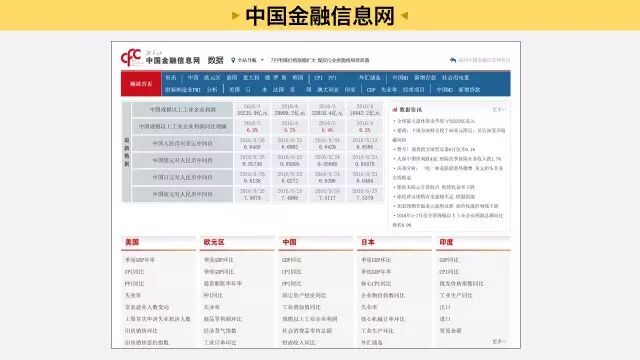
Task: Click 更多 in the 数据资讯 panel
Action: coord(499,109)
